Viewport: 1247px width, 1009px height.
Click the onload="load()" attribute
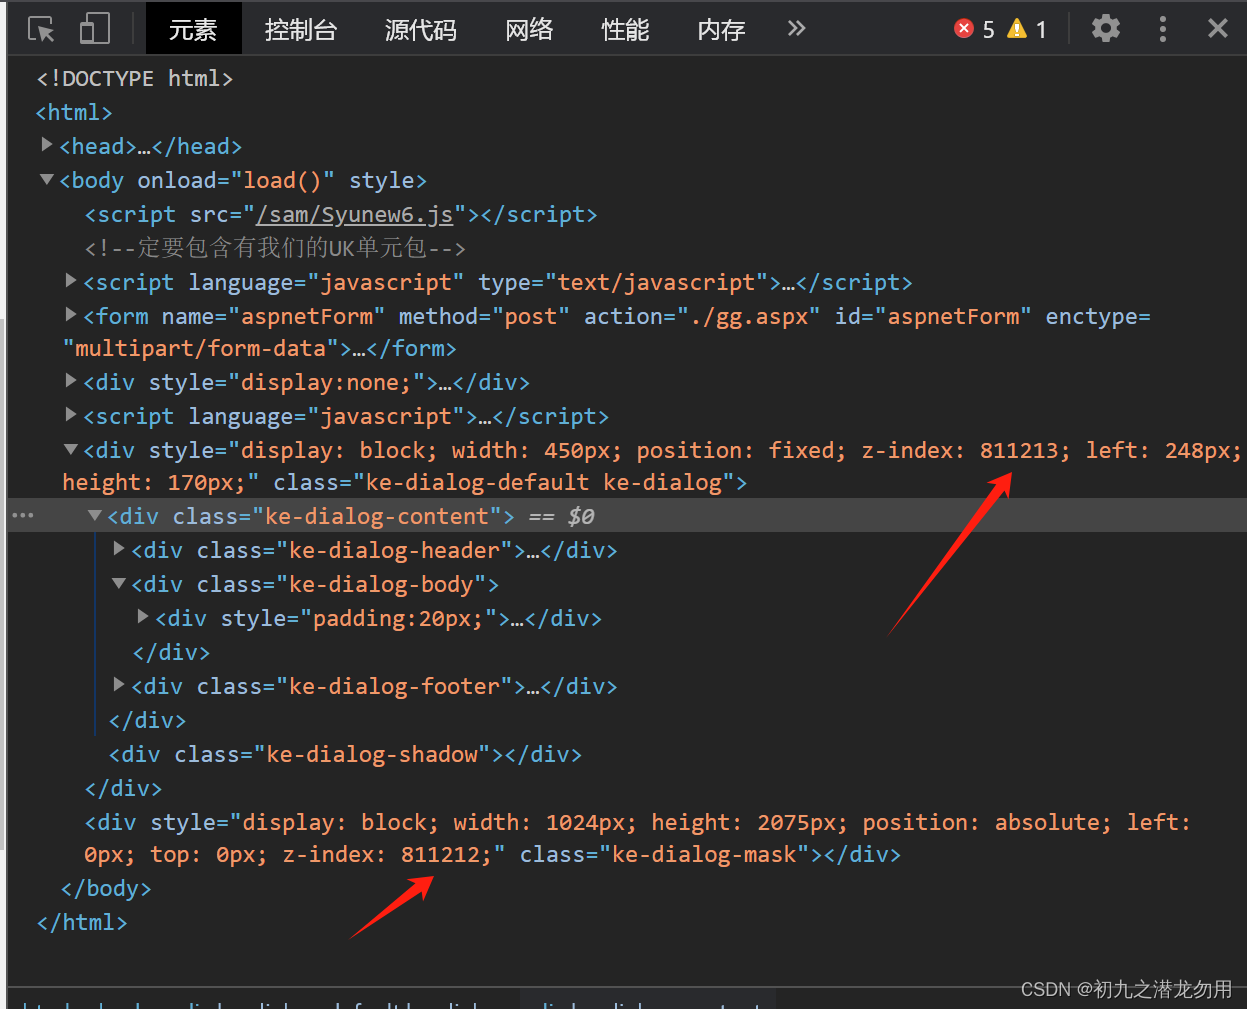pyautogui.click(x=236, y=180)
